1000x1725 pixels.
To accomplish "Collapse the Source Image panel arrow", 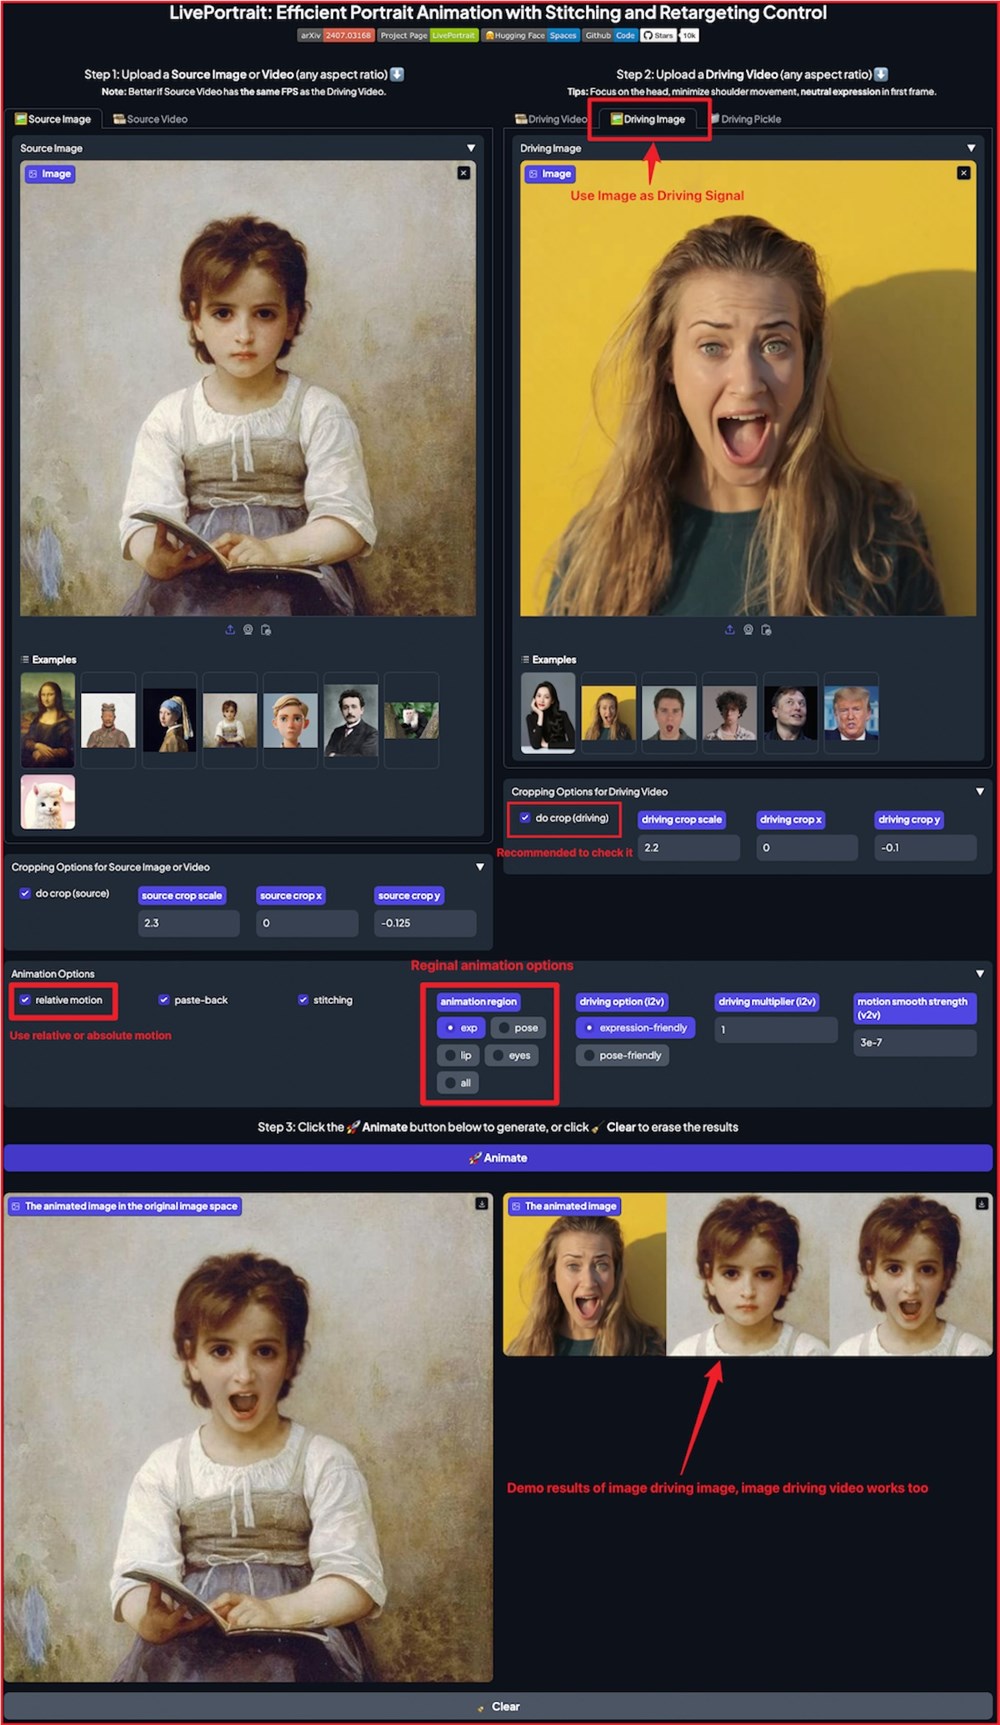I will coord(471,148).
